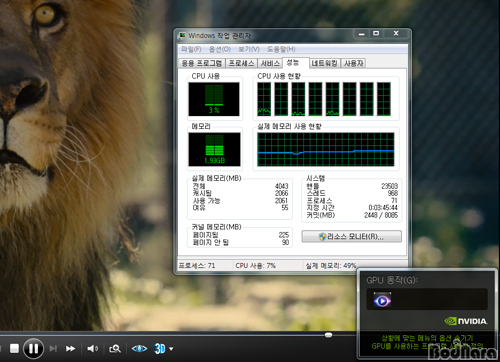The height and width of the screenshot is (362, 500).
Task: Click the 리소스 모니터(R)... button
Action: pyautogui.click(x=351, y=237)
